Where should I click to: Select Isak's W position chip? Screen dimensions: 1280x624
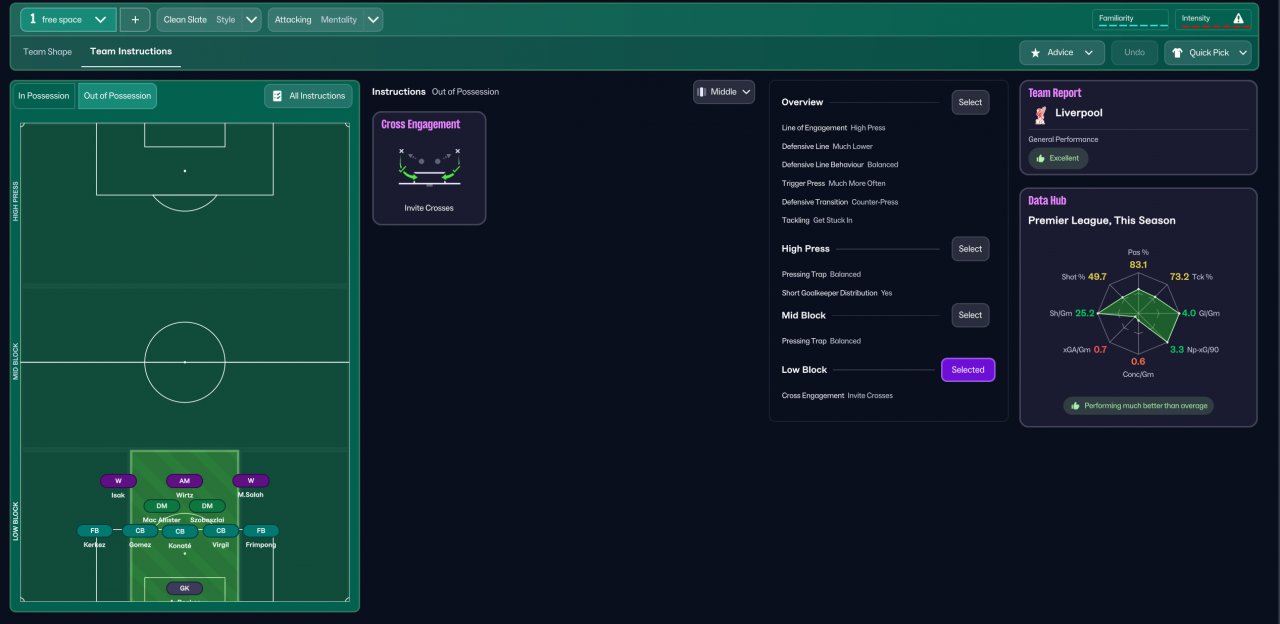click(x=118, y=481)
